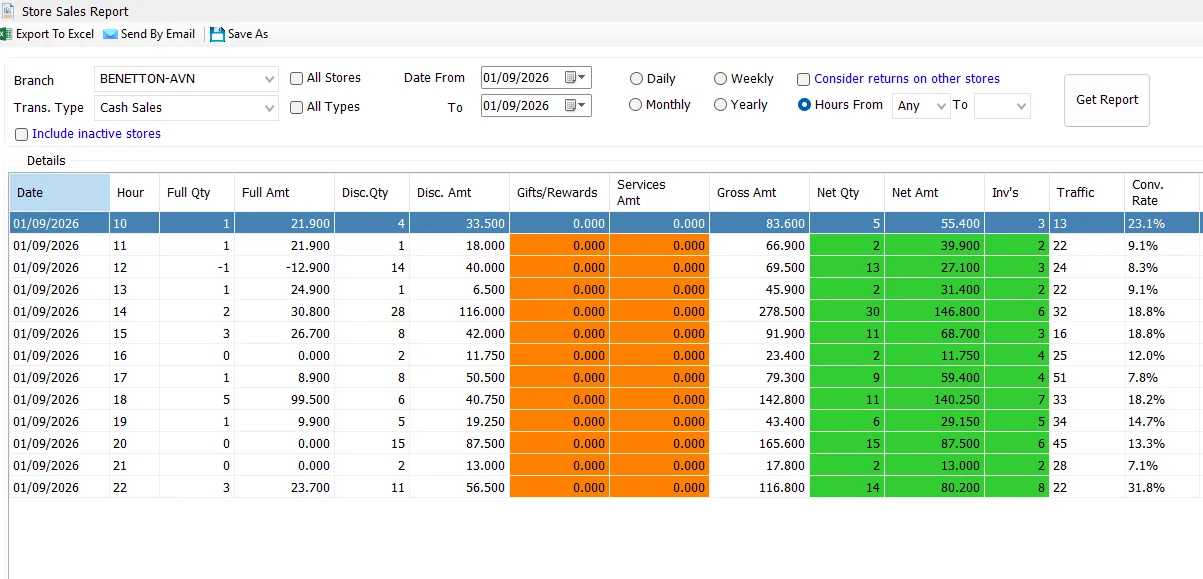Image resolution: width=1203 pixels, height=579 pixels.
Task: Click the Export To Excel icon
Action: point(5,34)
